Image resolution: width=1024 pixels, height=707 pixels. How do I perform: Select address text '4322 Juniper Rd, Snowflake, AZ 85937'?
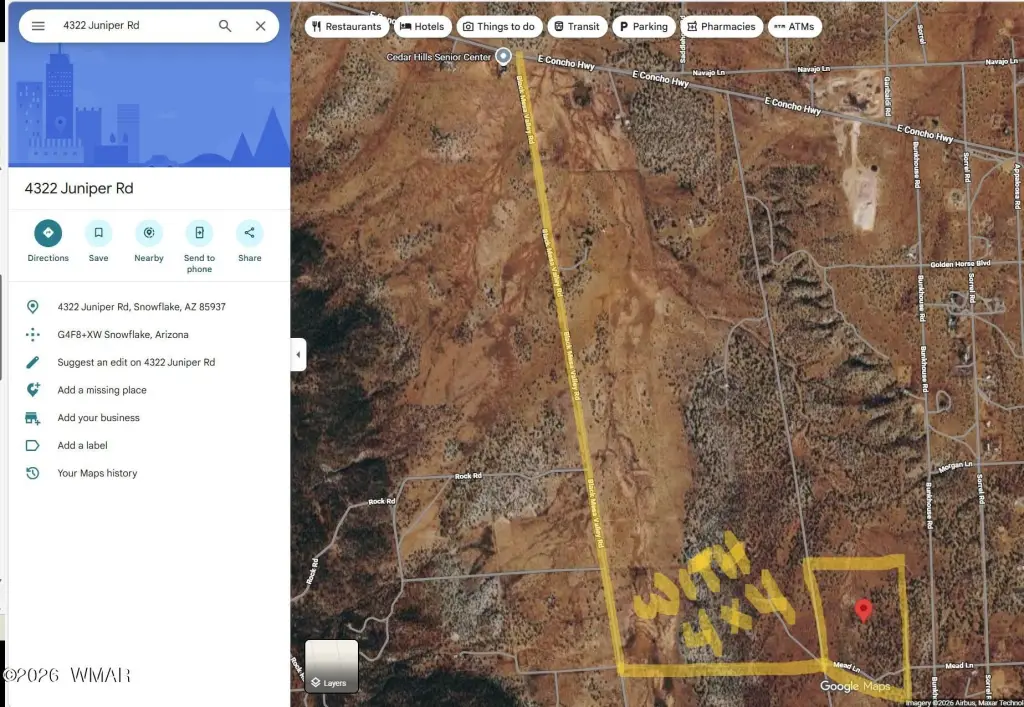point(142,307)
